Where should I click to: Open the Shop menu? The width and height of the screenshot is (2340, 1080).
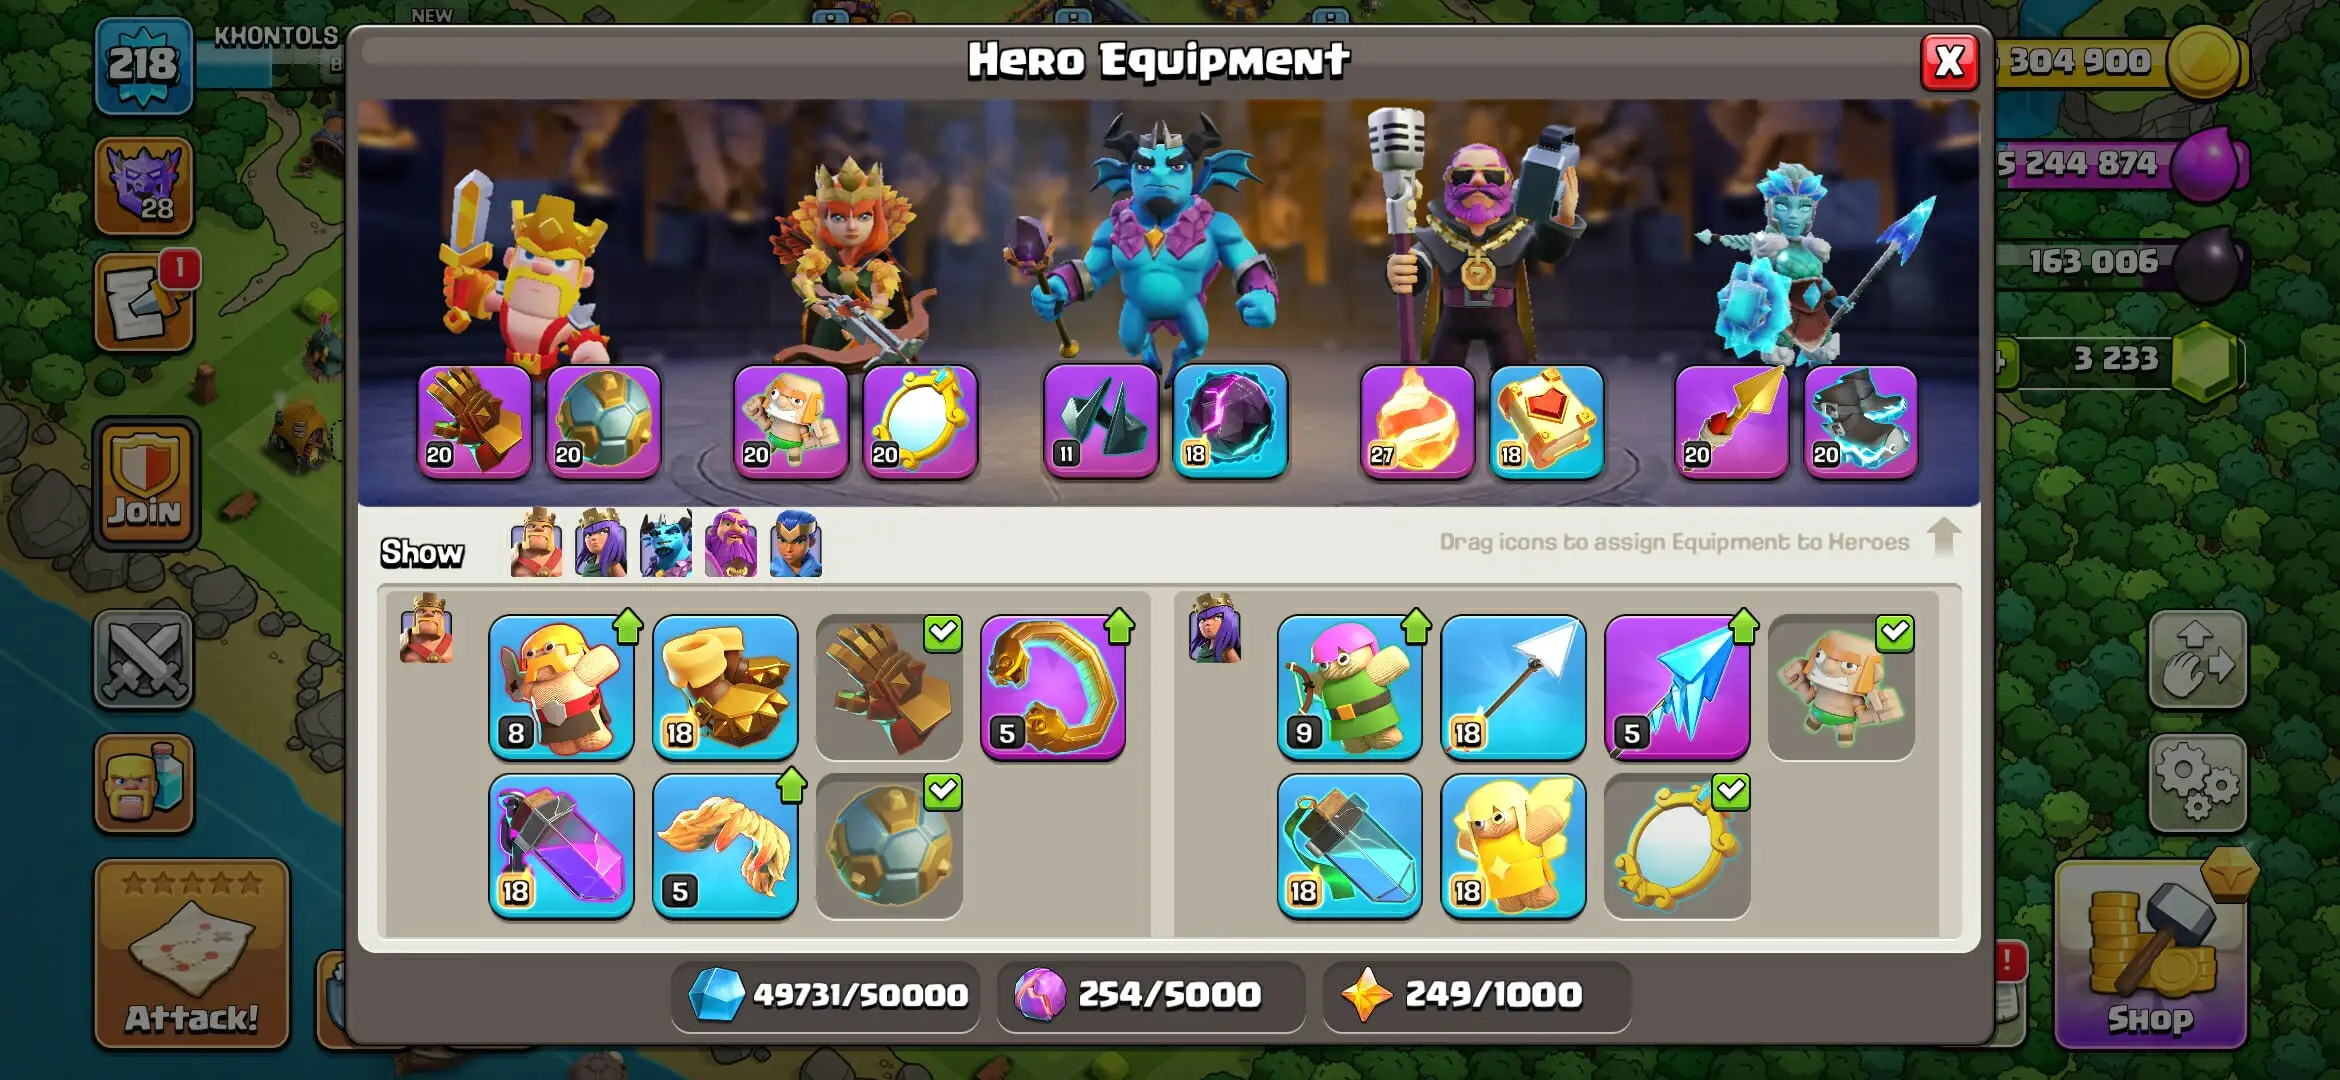coord(2151,955)
